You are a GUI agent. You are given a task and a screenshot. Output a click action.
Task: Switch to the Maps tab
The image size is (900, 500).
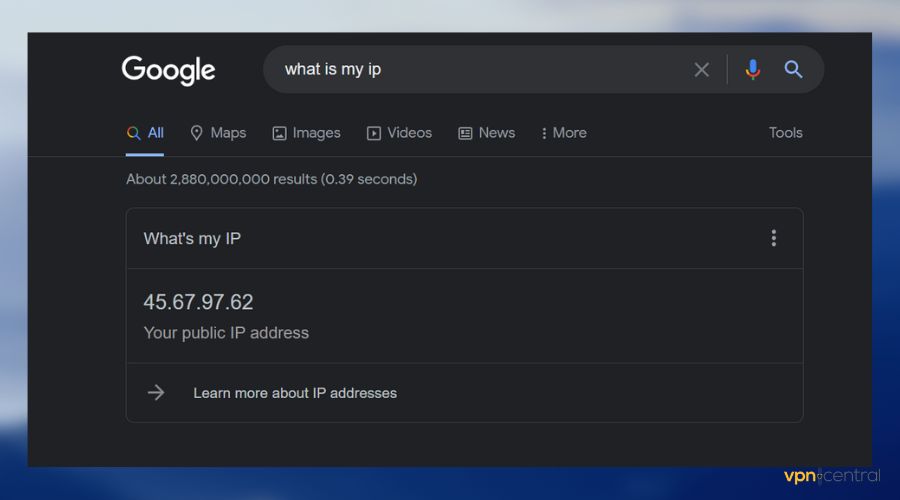coord(218,133)
